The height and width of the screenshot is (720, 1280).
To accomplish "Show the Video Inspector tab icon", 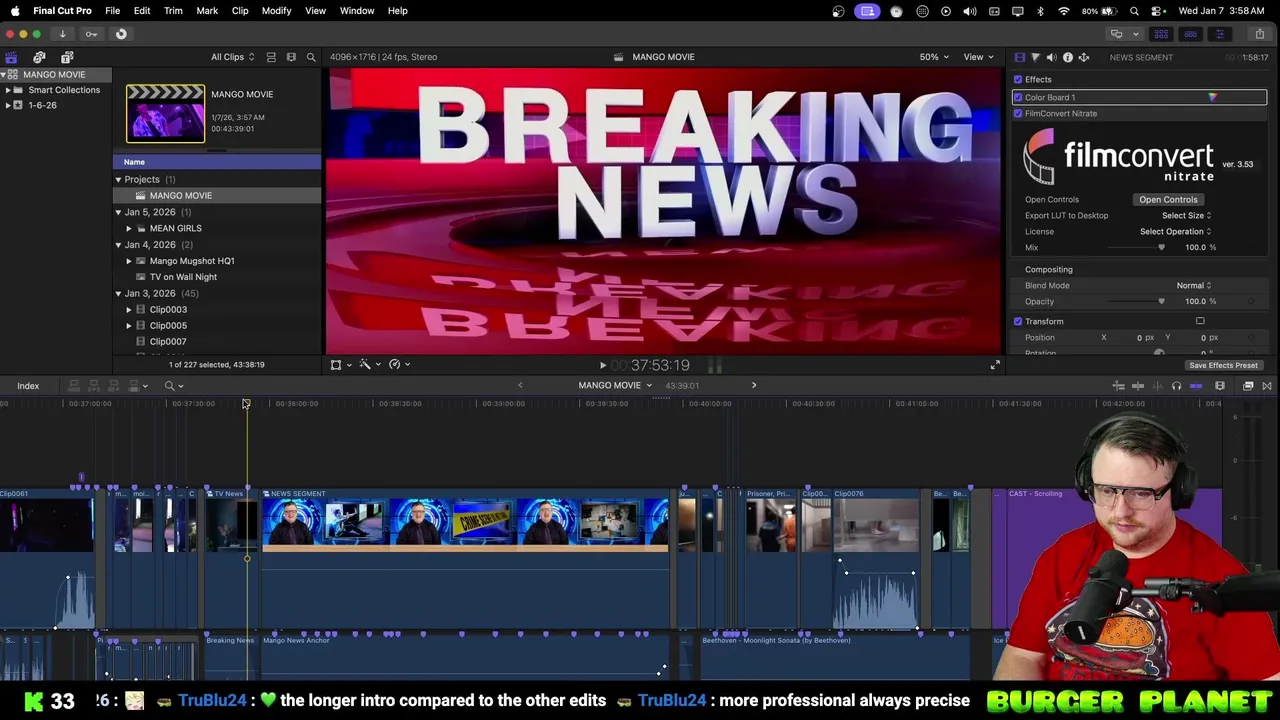I will pyautogui.click(x=1019, y=58).
